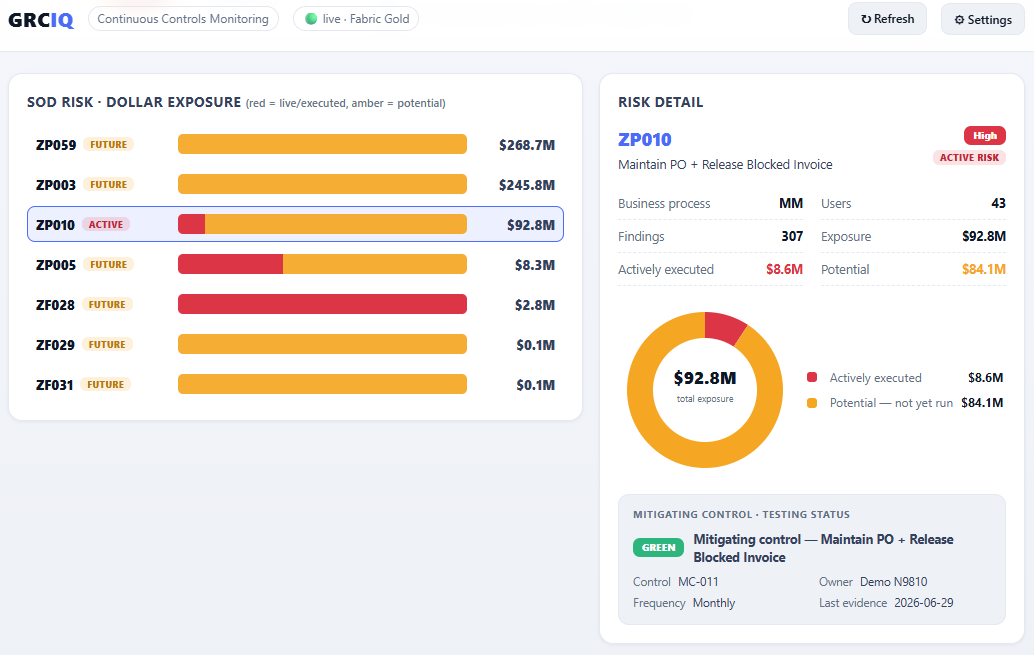
Task: Click the Refresh button
Action: pyautogui.click(x=887, y=19)
